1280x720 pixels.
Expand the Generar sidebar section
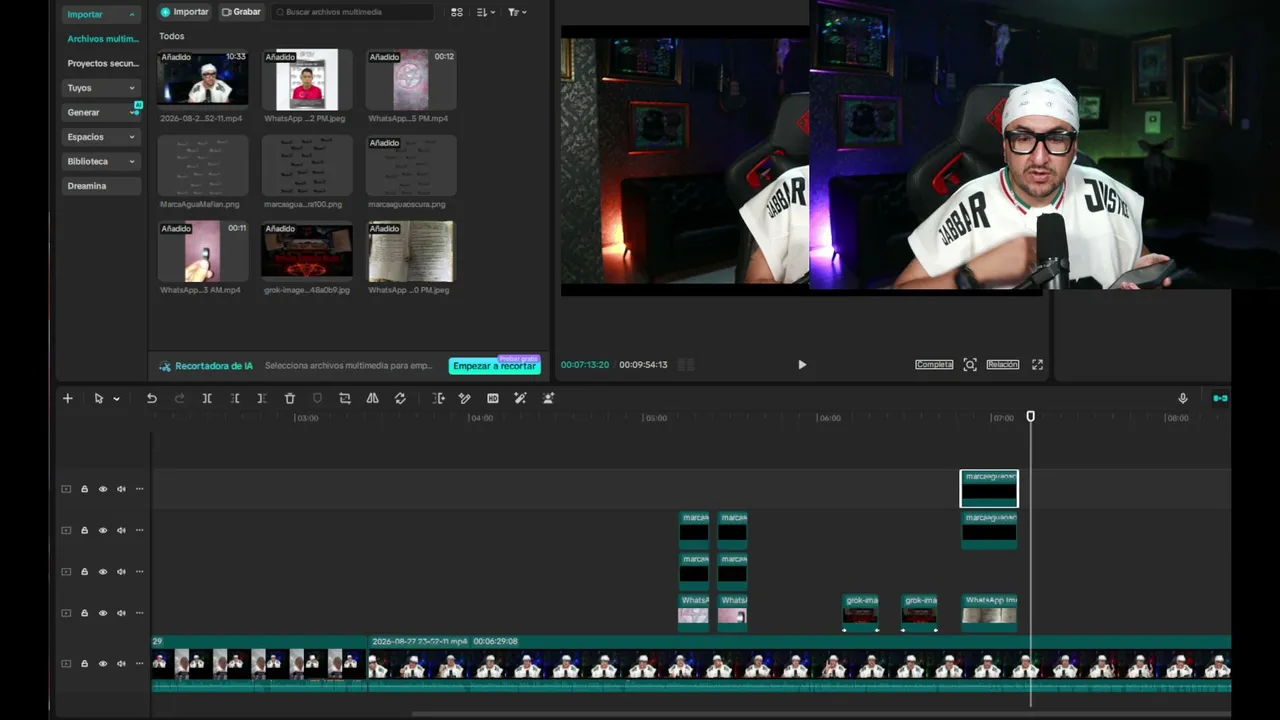132,112
